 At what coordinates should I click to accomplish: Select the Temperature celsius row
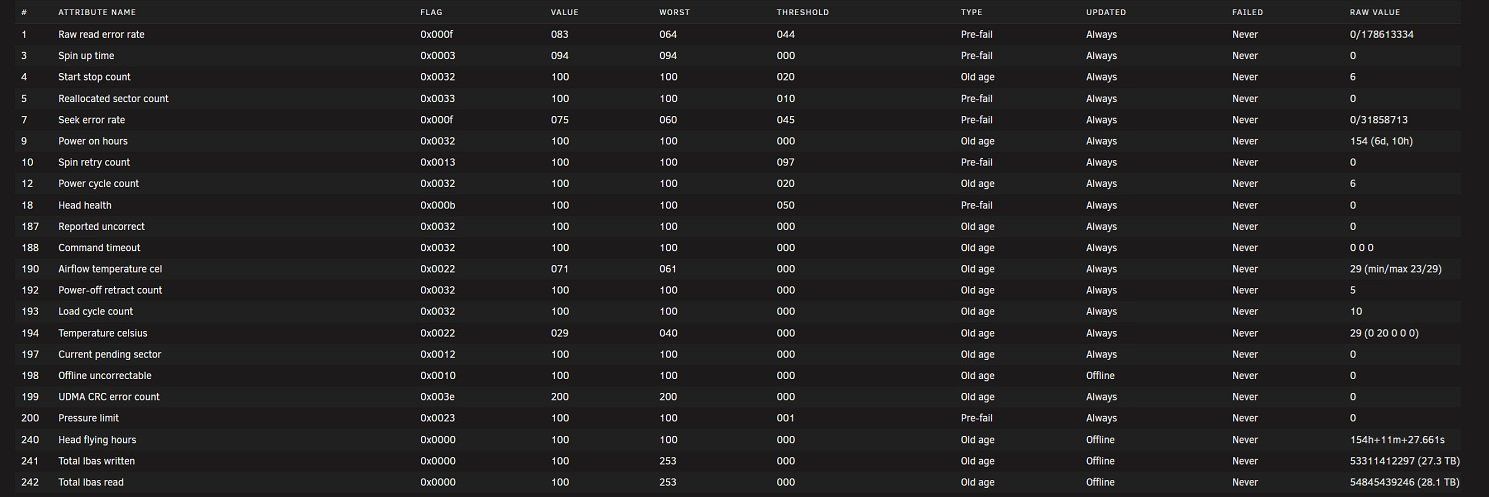(744, 333)
